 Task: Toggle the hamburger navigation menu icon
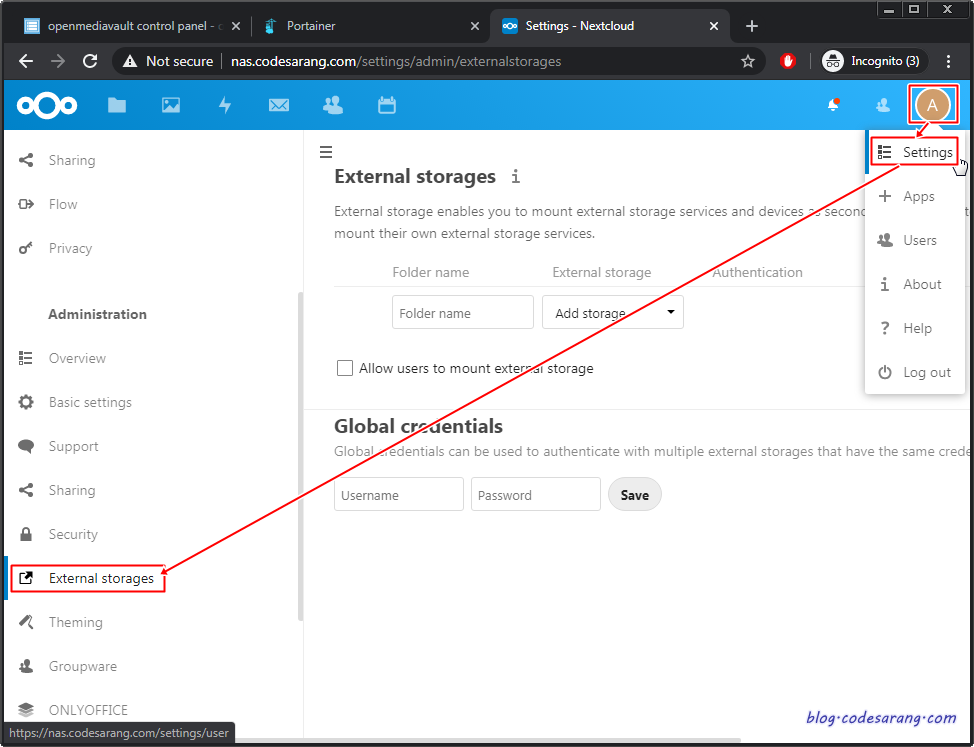coord(326,152)
